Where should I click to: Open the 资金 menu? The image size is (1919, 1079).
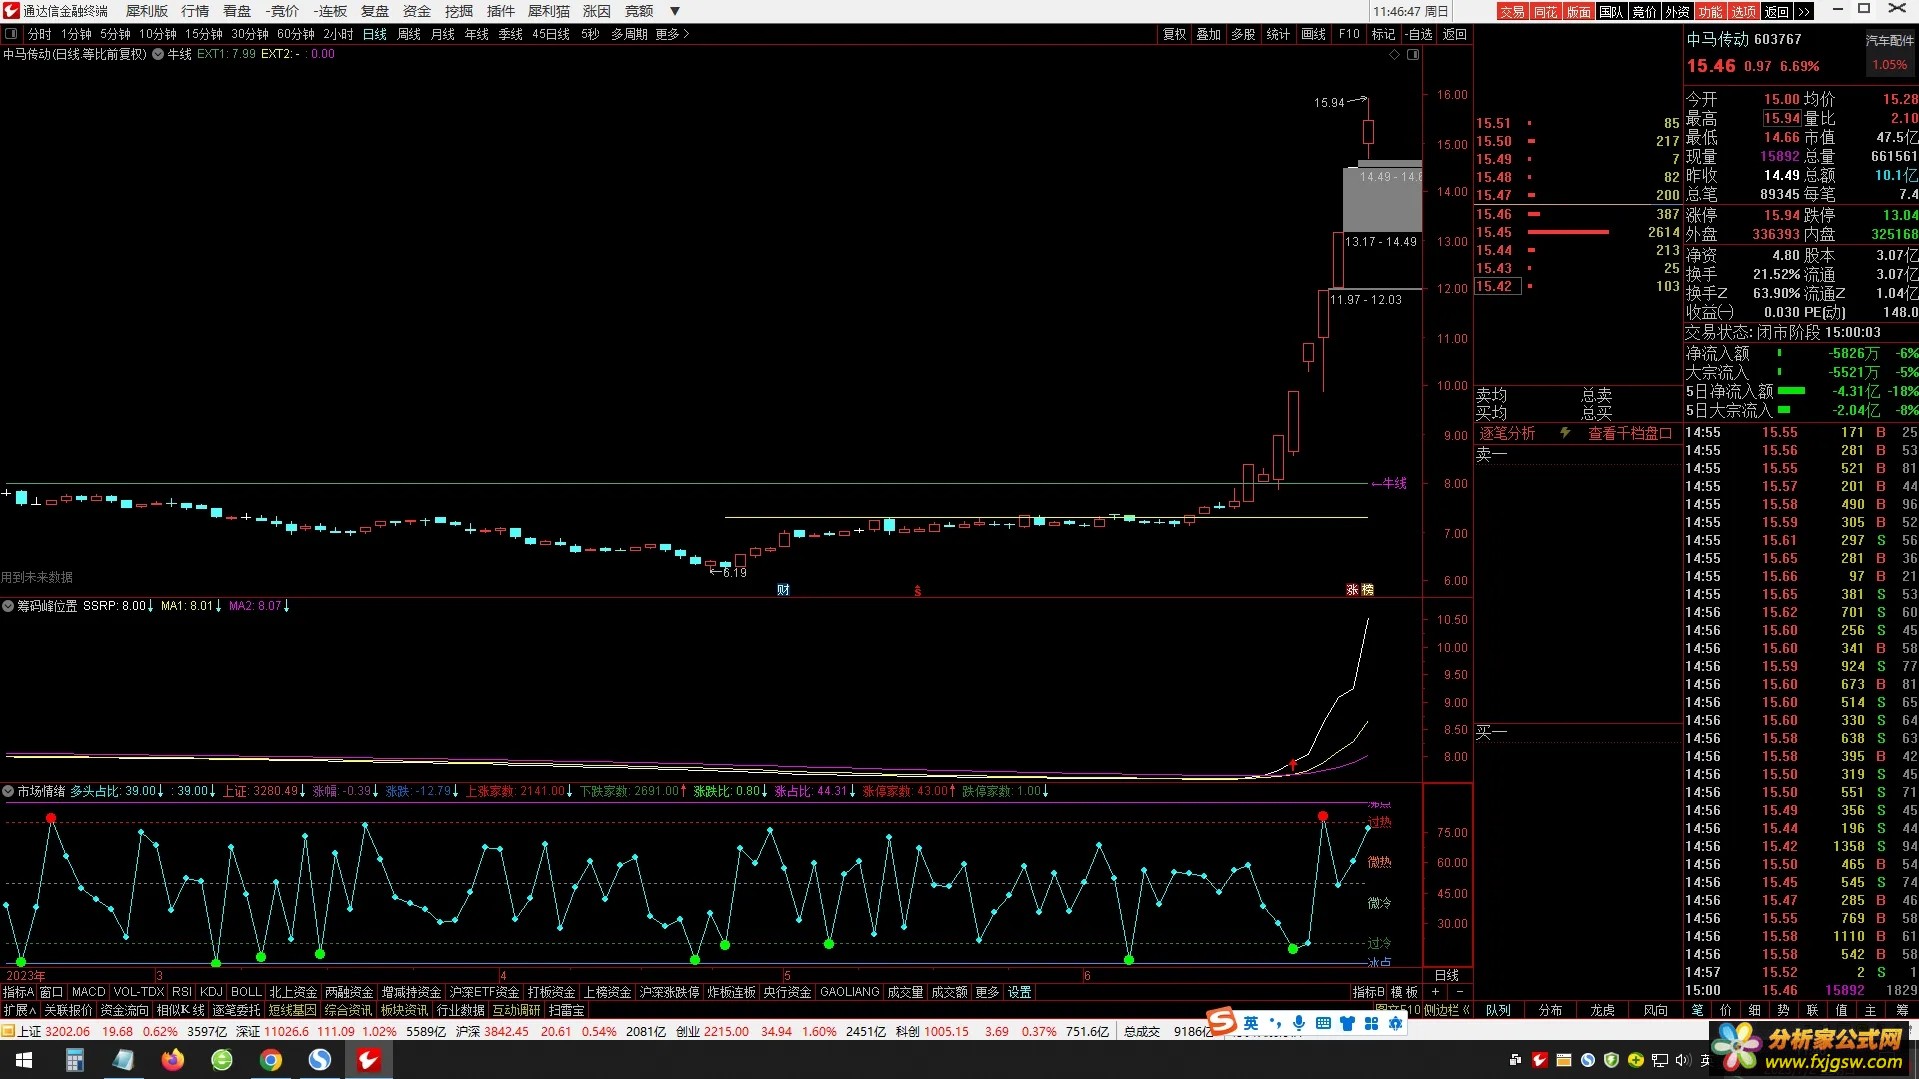coord(417,11)
